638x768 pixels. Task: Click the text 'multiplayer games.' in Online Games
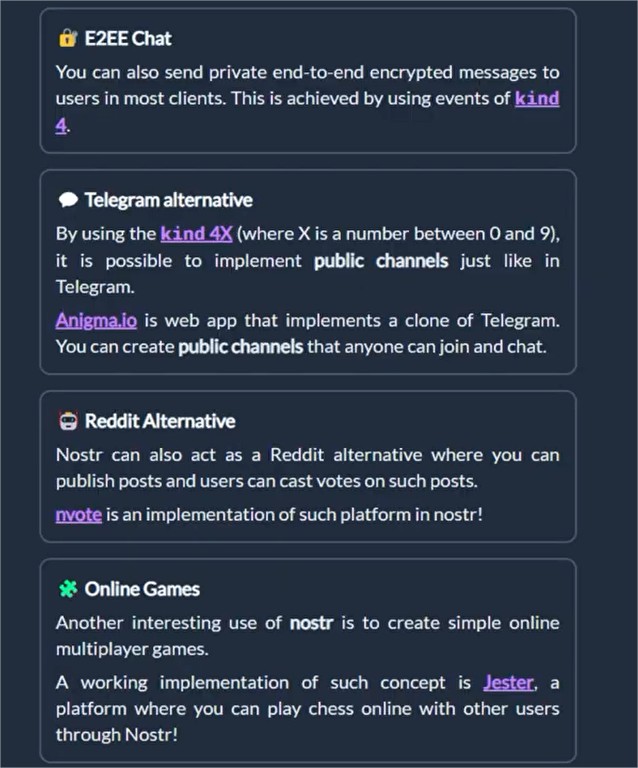click(x=132, y=649)
